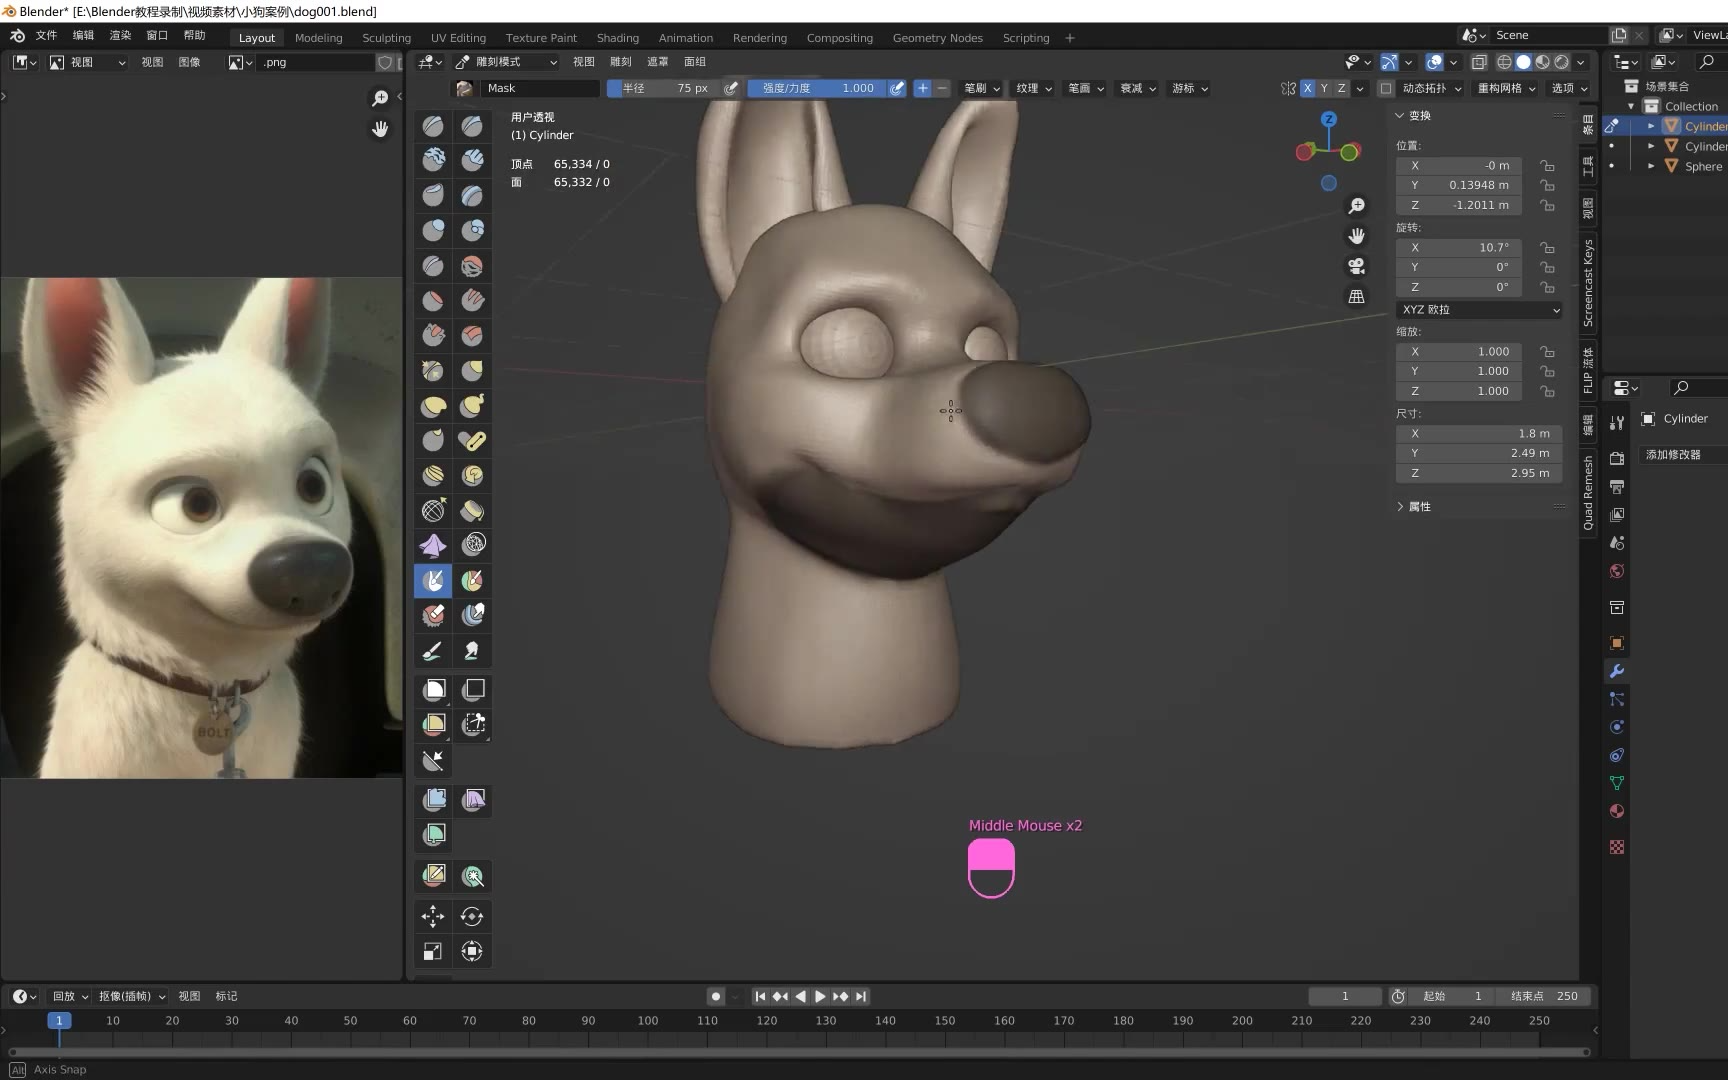1728x1080 pixels.
Task: Open the 重构网格 remesh dropdown
Action: (x=1506, y=88)
